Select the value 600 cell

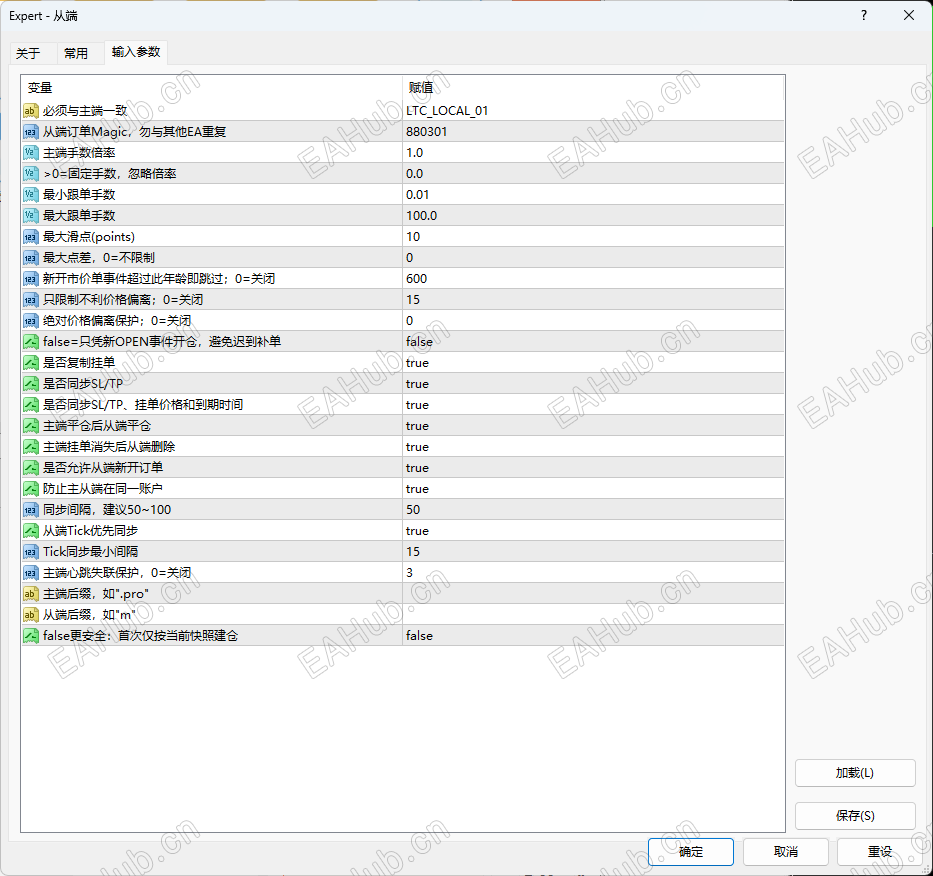tap(593, 279)
